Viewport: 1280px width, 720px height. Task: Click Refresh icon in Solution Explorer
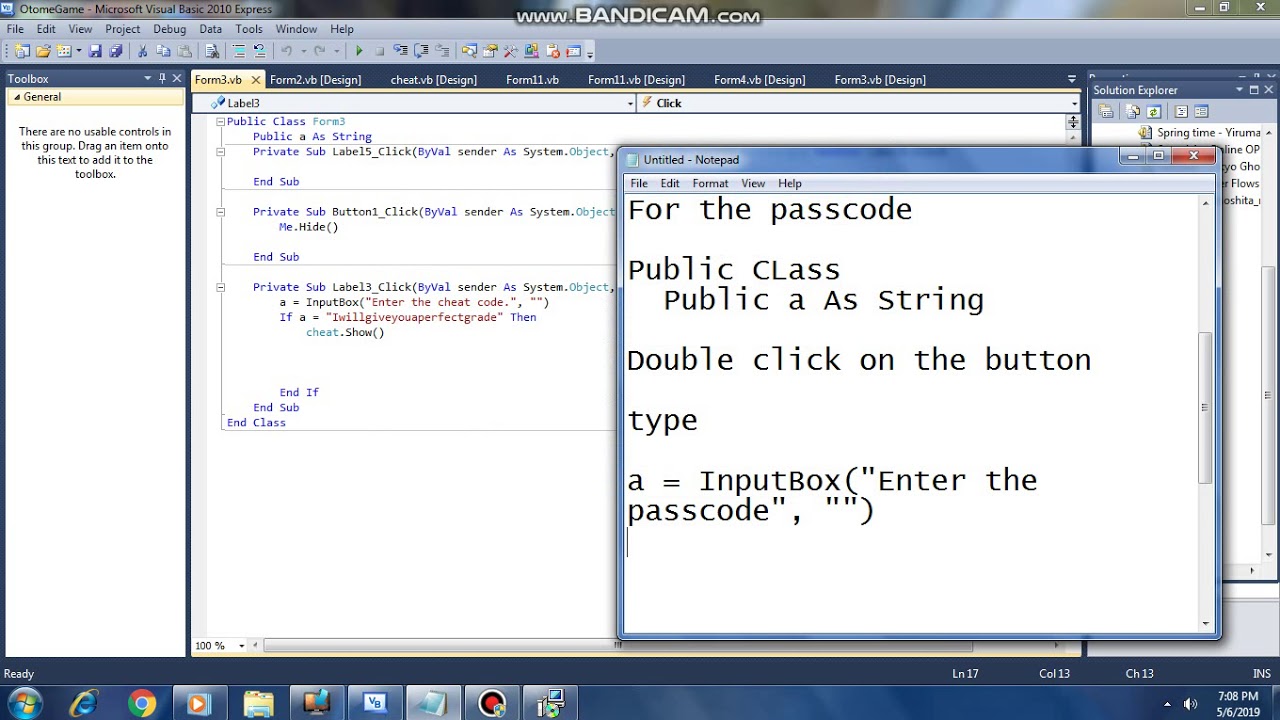[1154, 111]
